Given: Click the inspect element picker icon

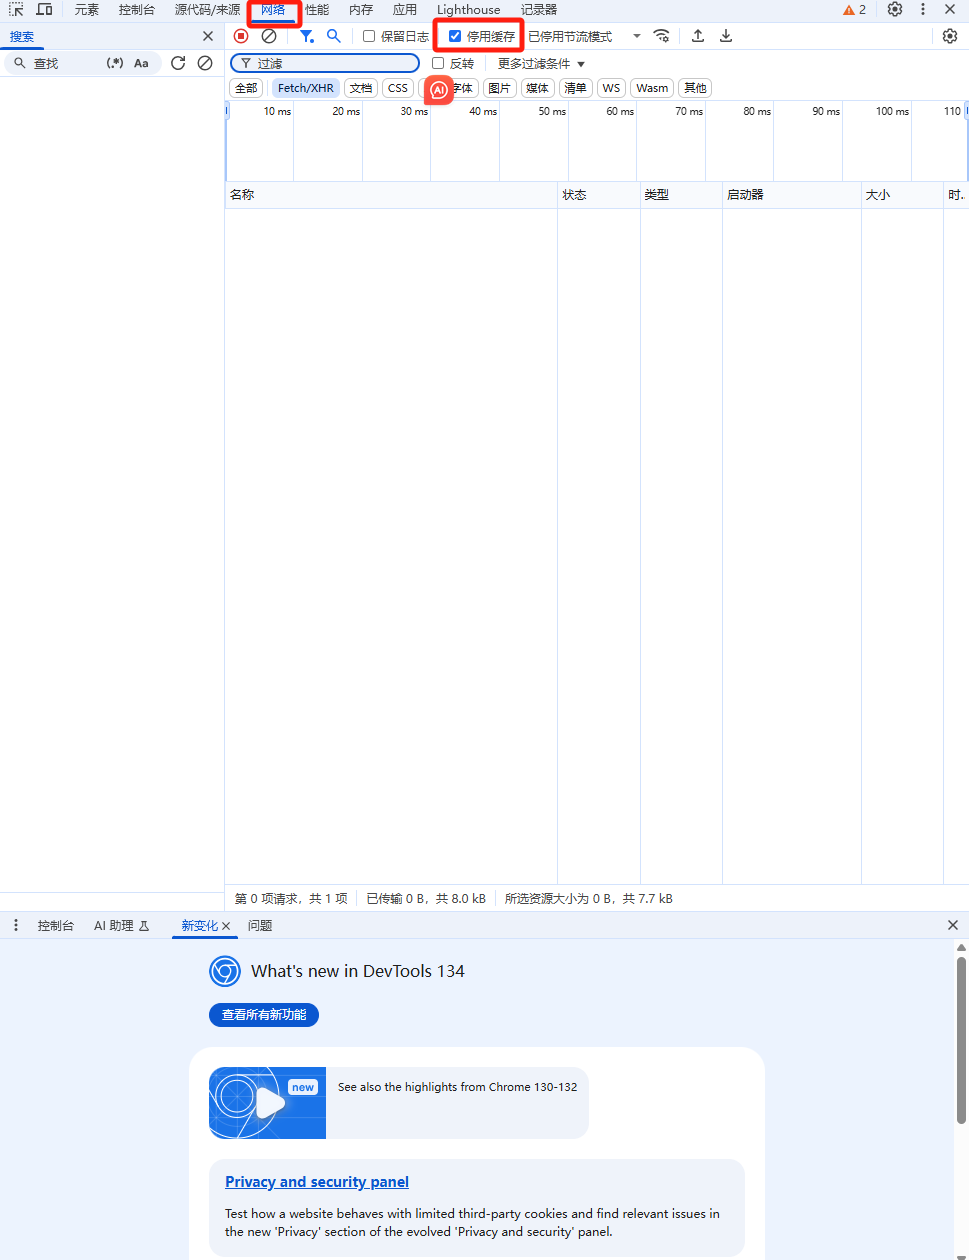Looking at the screenshot, I should (16, 9).
